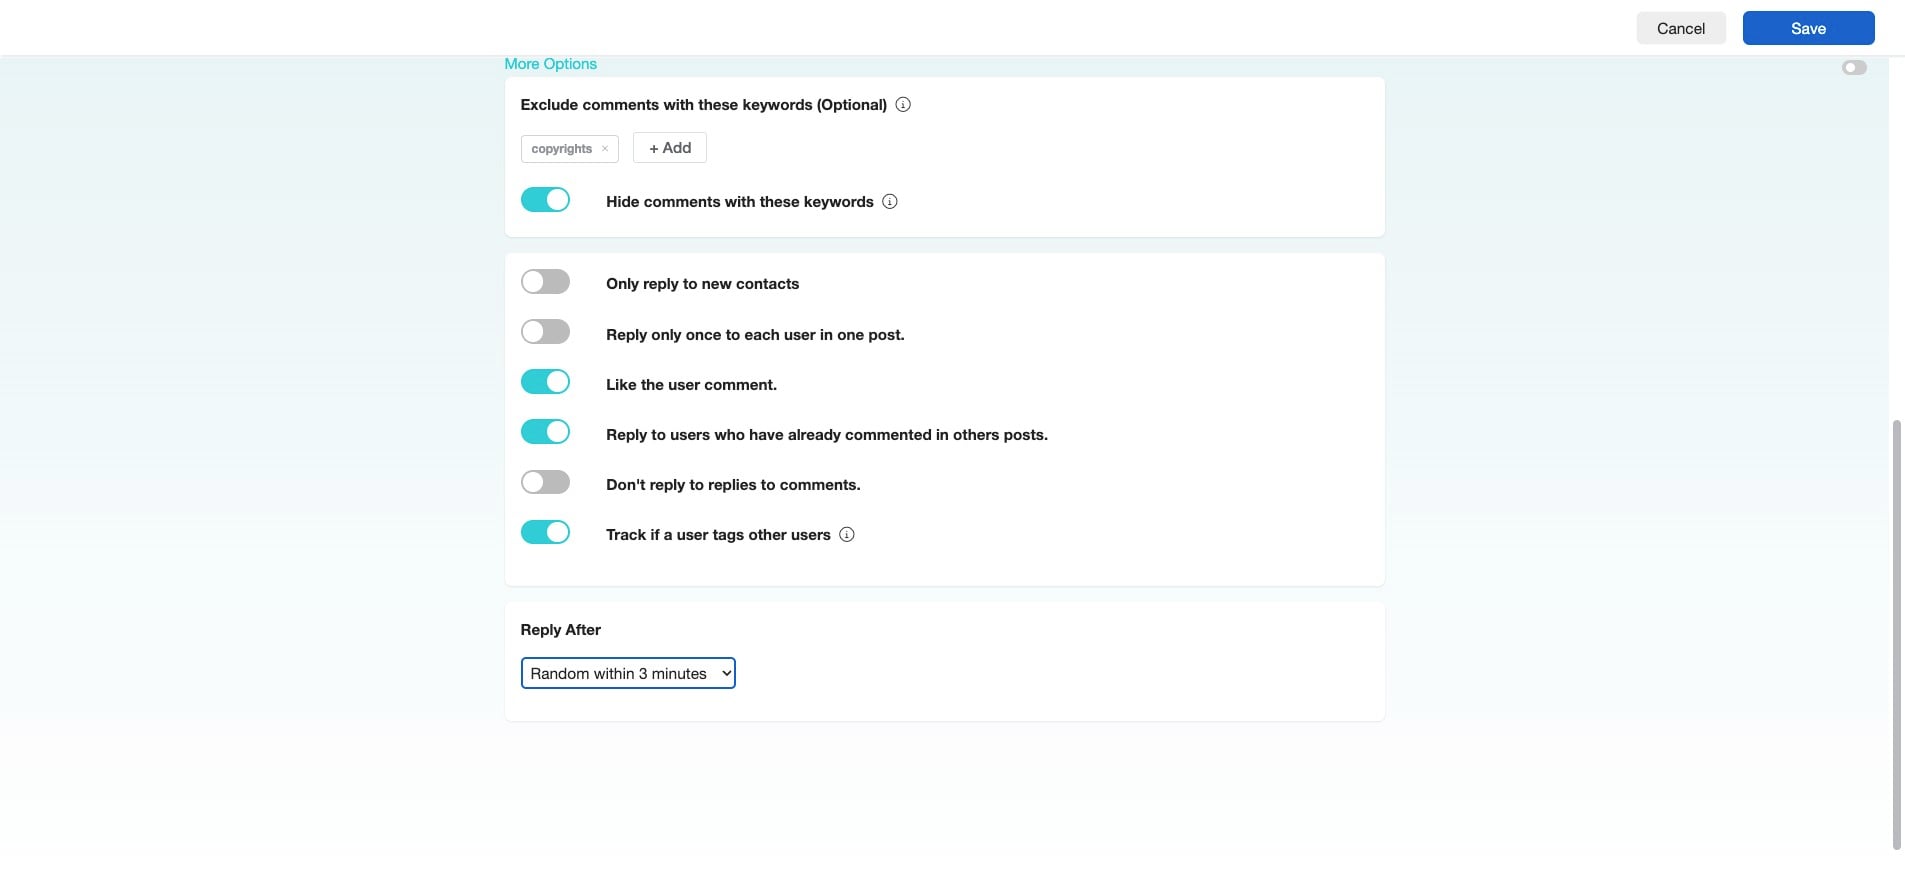The width and height of the screenshot is (1905, 886).
Task: Enable Only reply to new contacts
Action: [x=545, y=282]
